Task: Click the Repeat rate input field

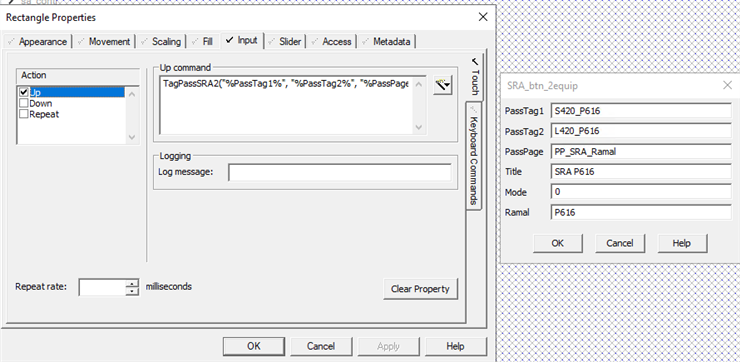Action: 102,287
